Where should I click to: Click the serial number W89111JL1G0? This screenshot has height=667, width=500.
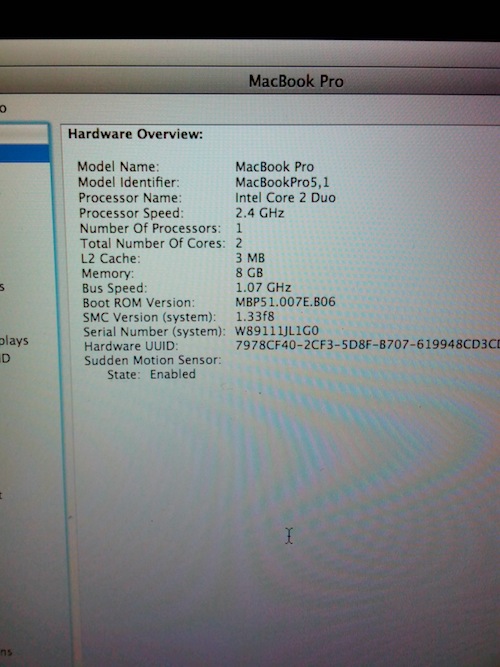click(277, 331)
